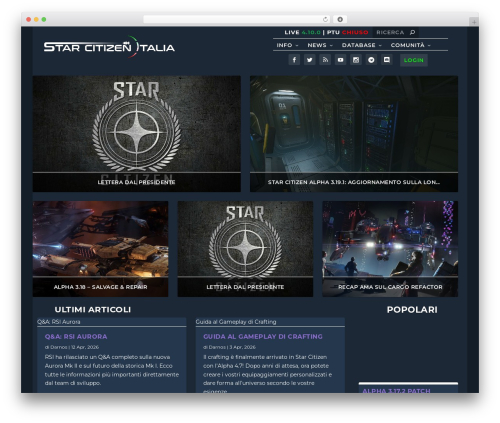
Task: Open Star Citizen Alpha 3.19.1 featured card
Action: [354, 134]
